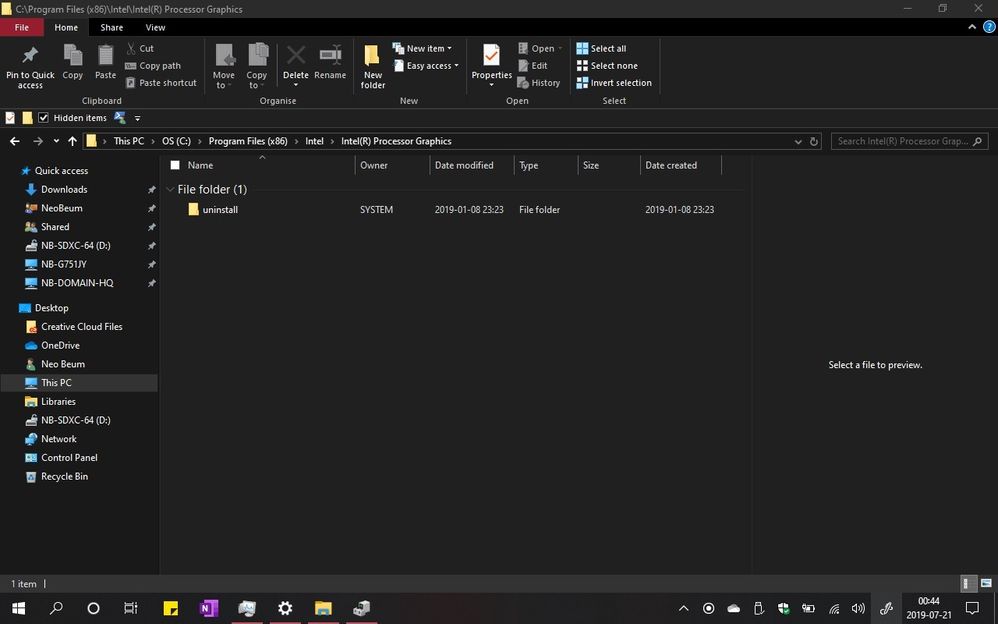This screenshot has height=624, width=998.
Task: Select all items
Action: pos(601,48)
